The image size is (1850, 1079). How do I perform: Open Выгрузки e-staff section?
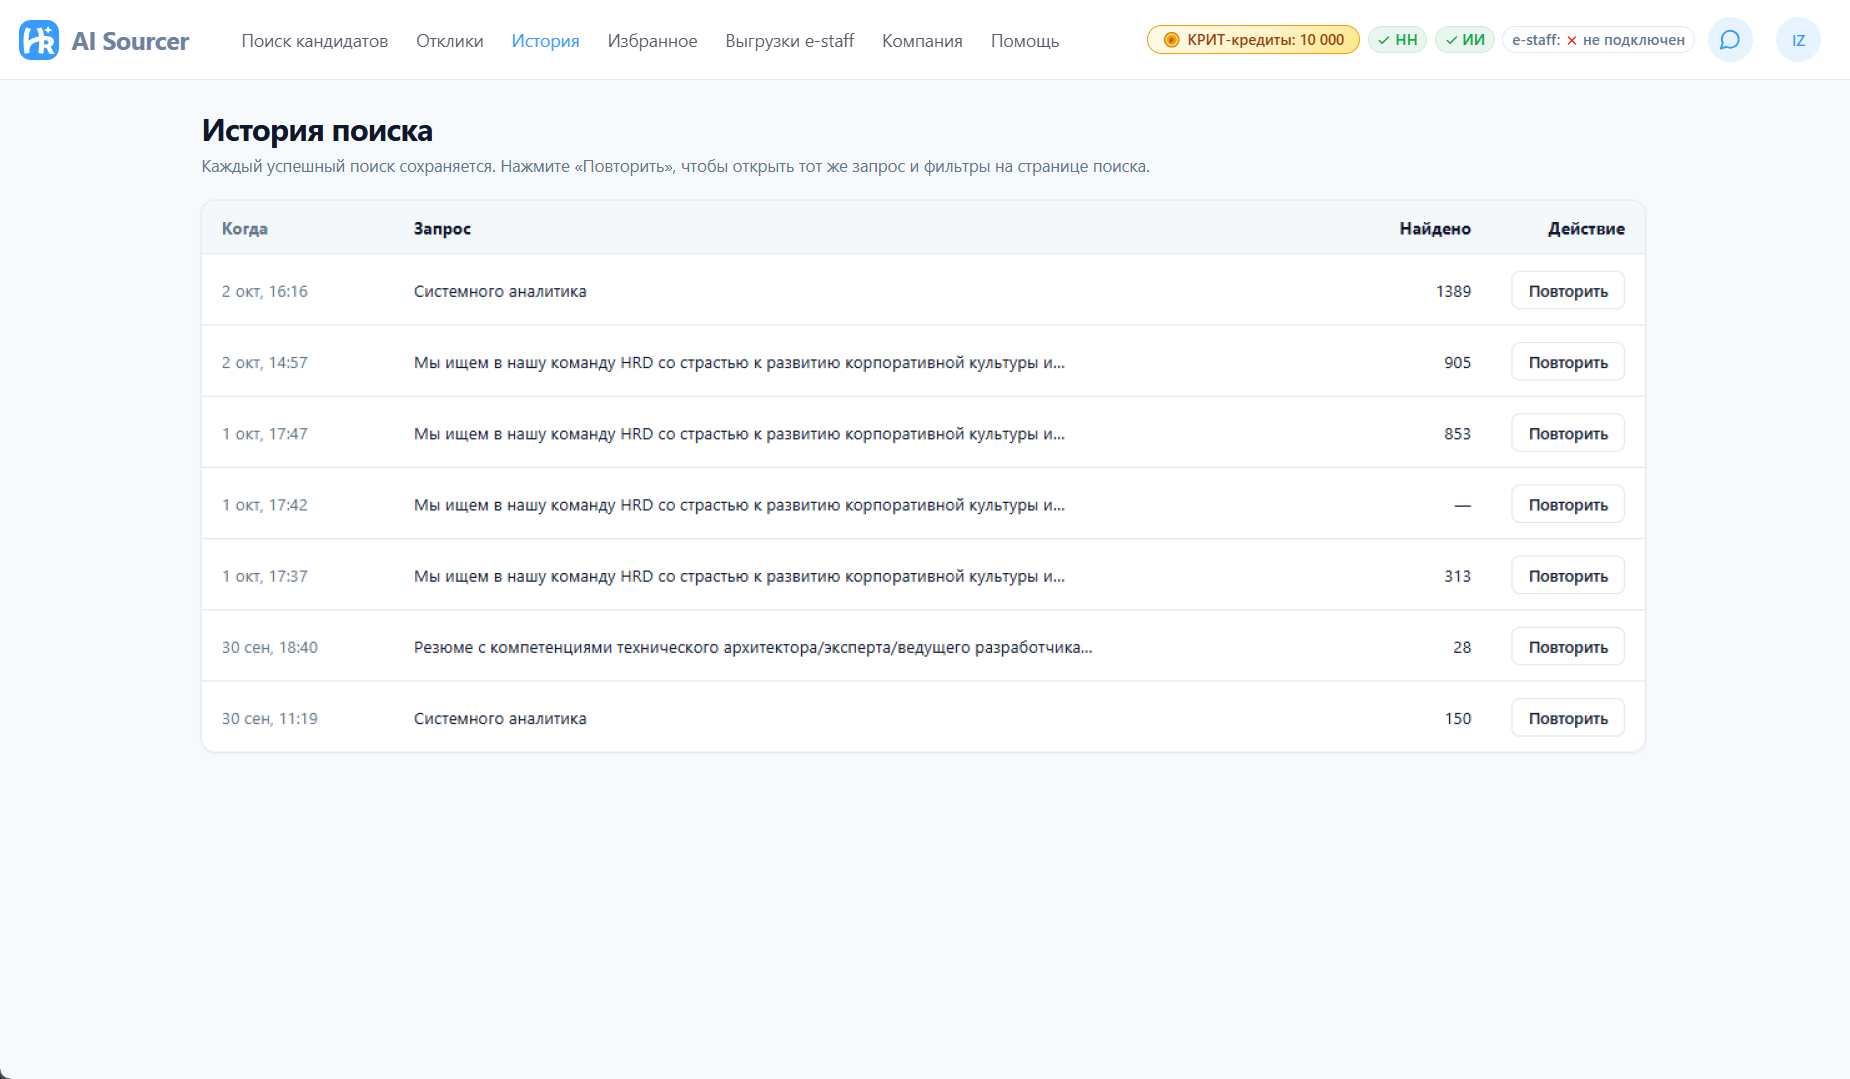pyautogui.click(x=789, y=41)
